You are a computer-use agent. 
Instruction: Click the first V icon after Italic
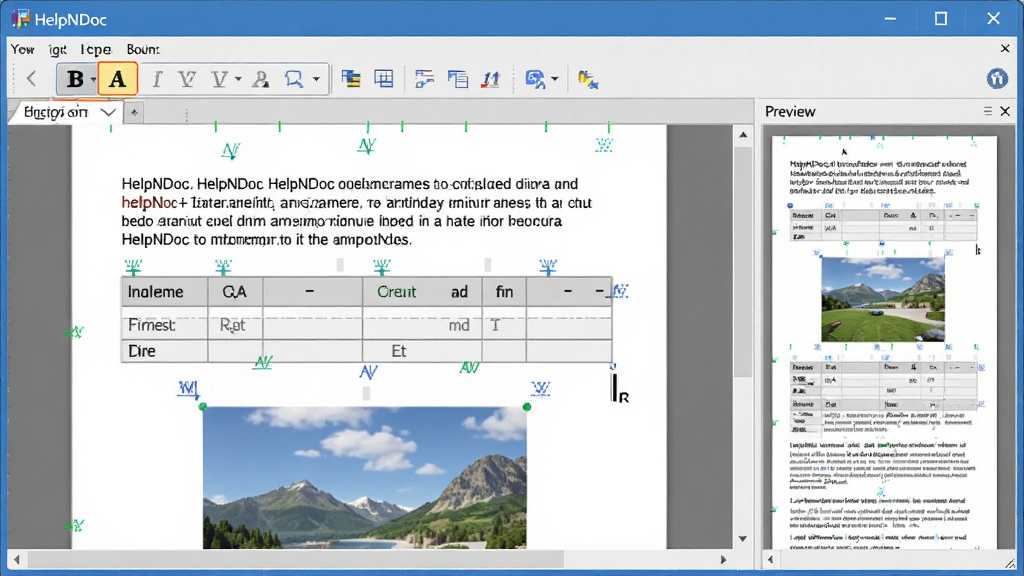187,79
